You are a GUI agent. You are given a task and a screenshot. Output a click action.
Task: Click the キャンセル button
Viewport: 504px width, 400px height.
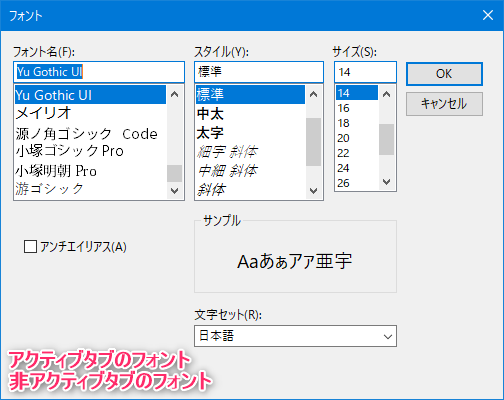[444, 104]
